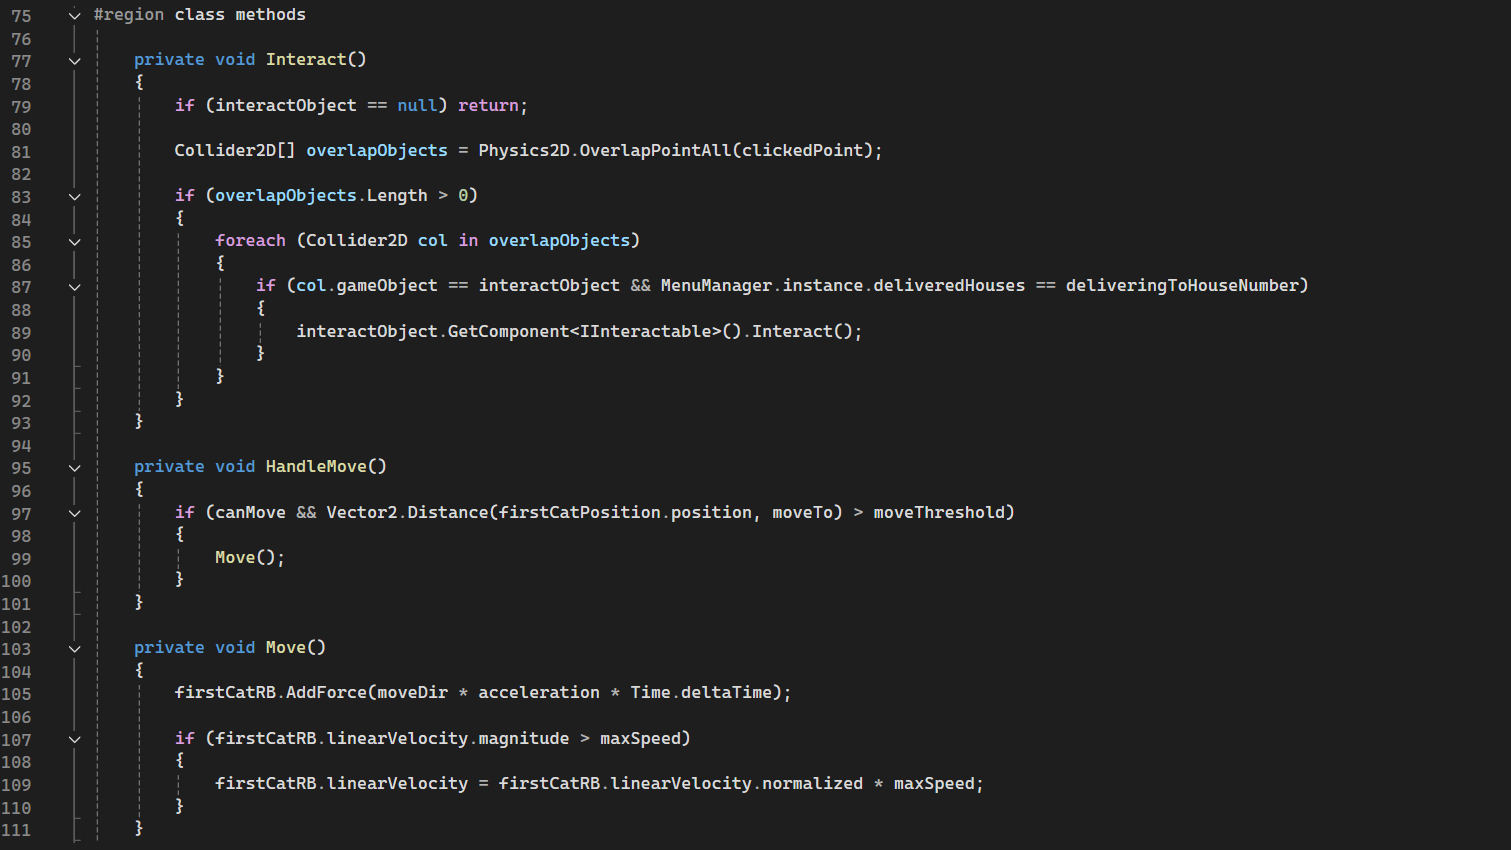Image resolution: width=1511 pixels, height=850 pixels.
Task: Collapse the canMove if block fold
Action: click(x=74, y=513)
